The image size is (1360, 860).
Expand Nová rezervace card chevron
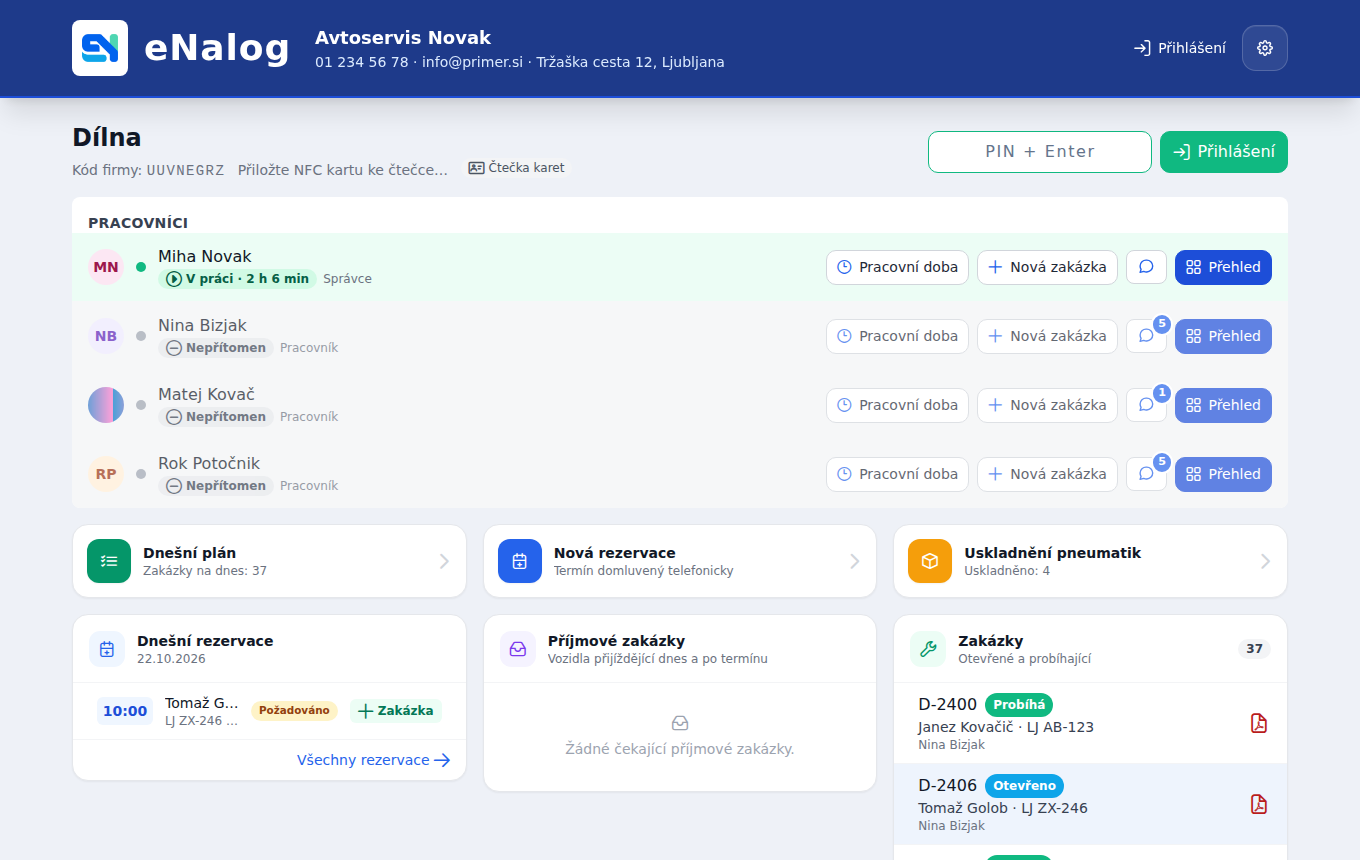[x=855, y=561]
